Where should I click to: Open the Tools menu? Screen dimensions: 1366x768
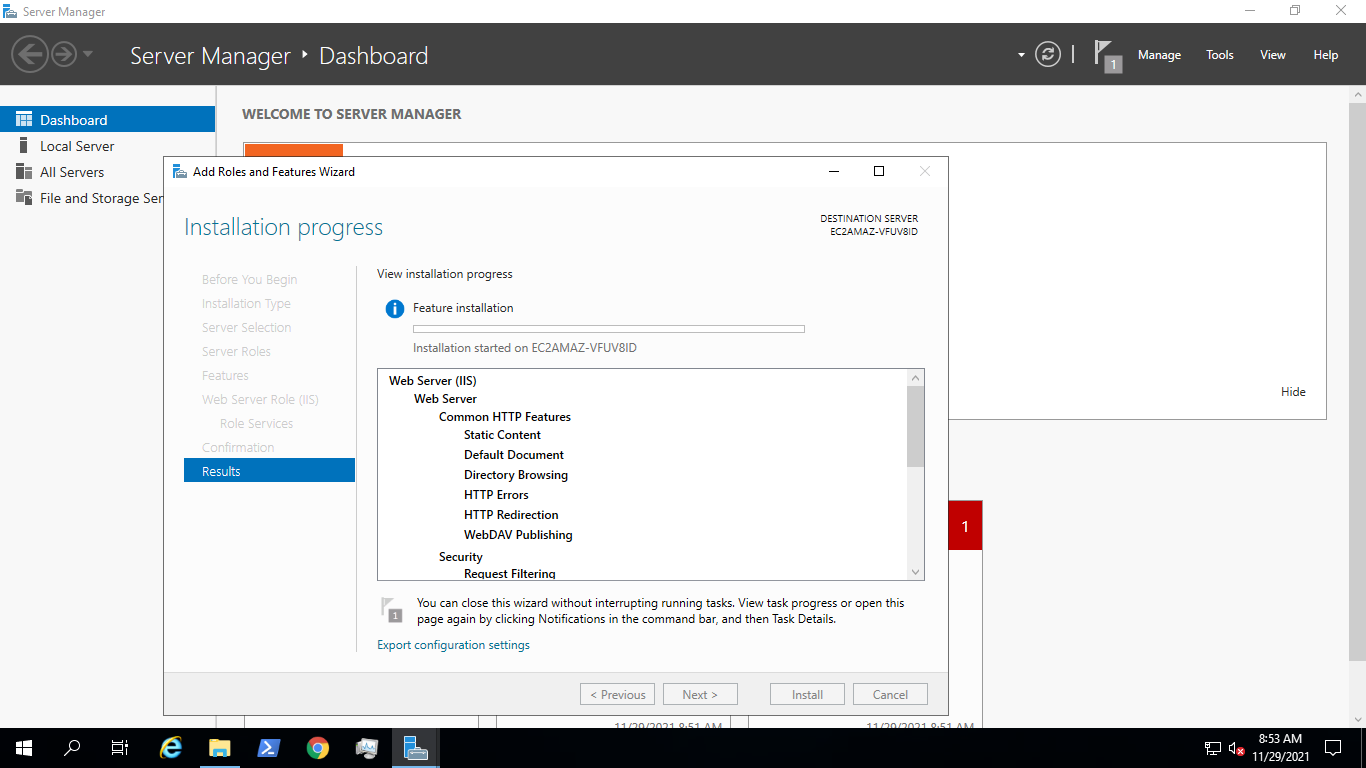[x=1219, y=54]
